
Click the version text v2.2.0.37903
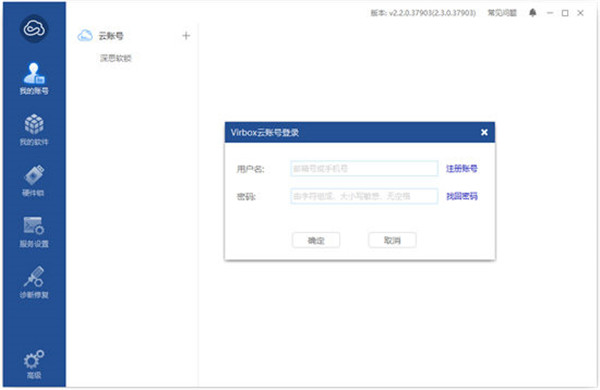pyautogui.click(x=423, y=13)
